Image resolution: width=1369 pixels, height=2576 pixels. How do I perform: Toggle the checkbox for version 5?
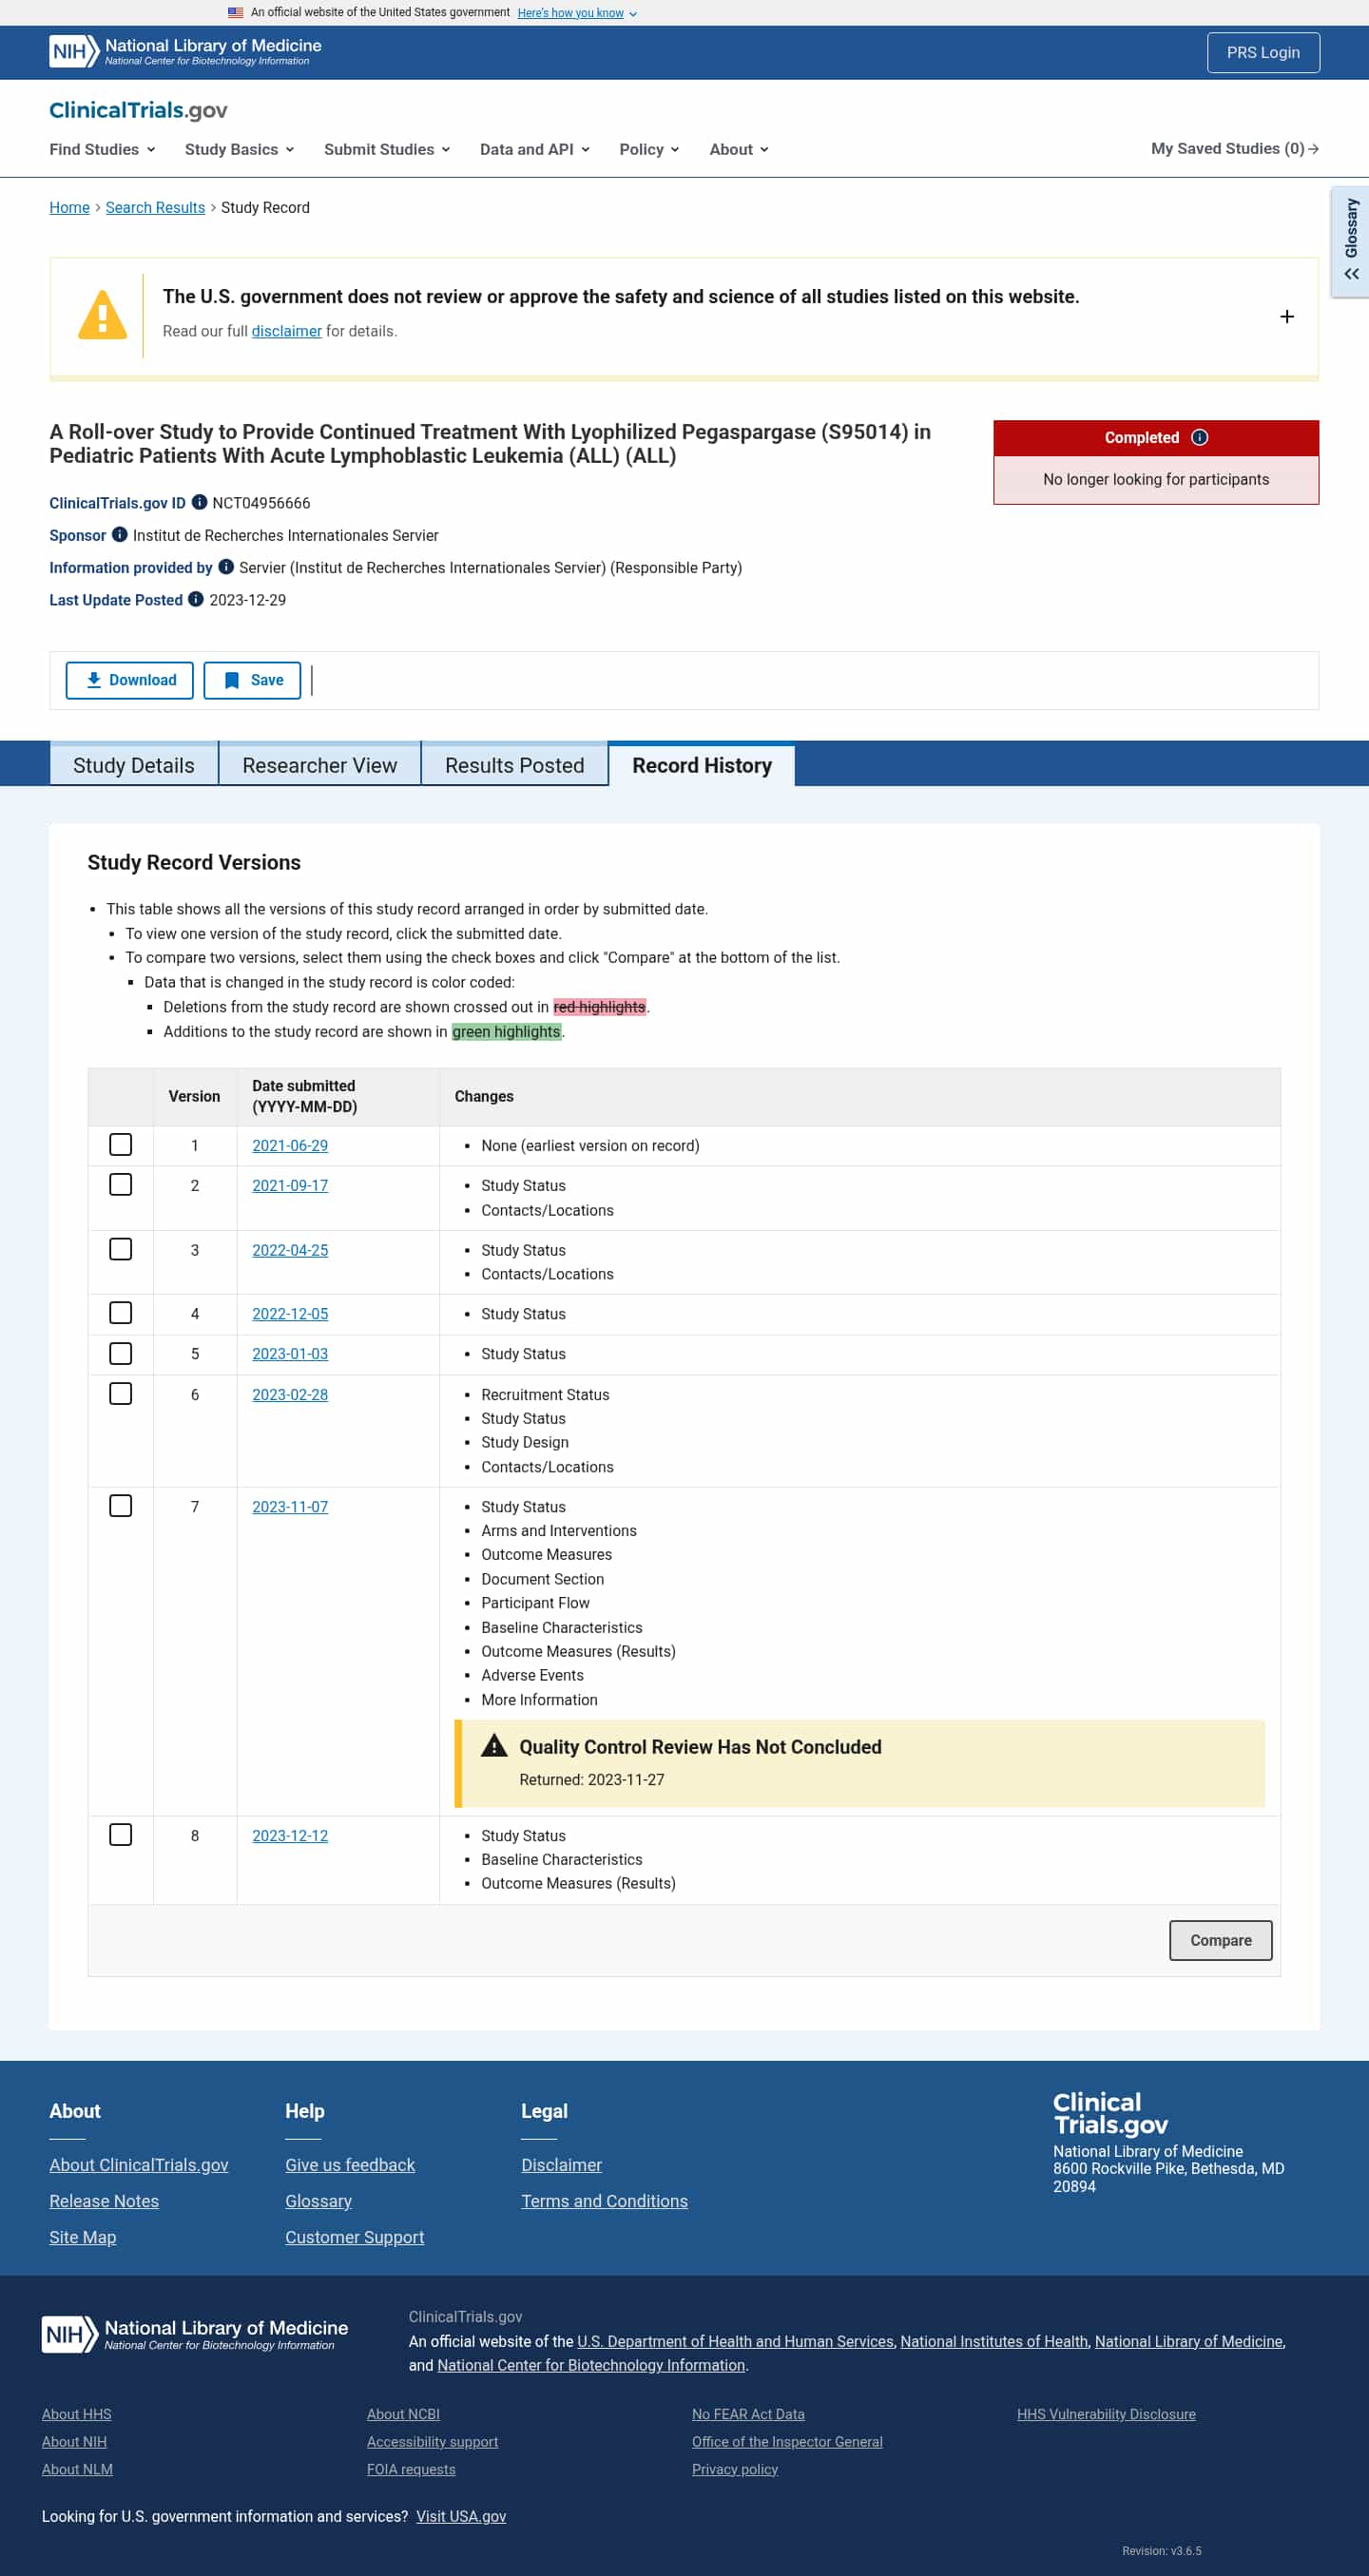120,1353
